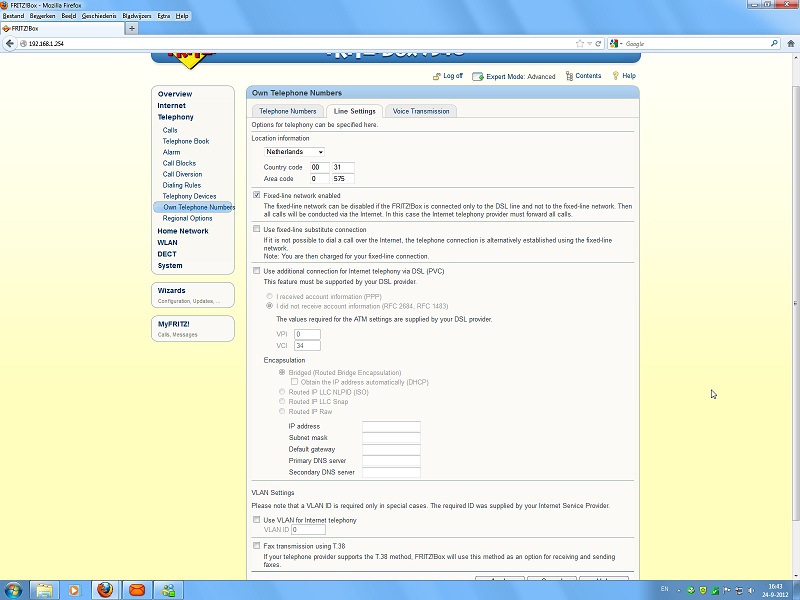Click the Contents tree icon
800x600 pixels.
coord(569,76)
